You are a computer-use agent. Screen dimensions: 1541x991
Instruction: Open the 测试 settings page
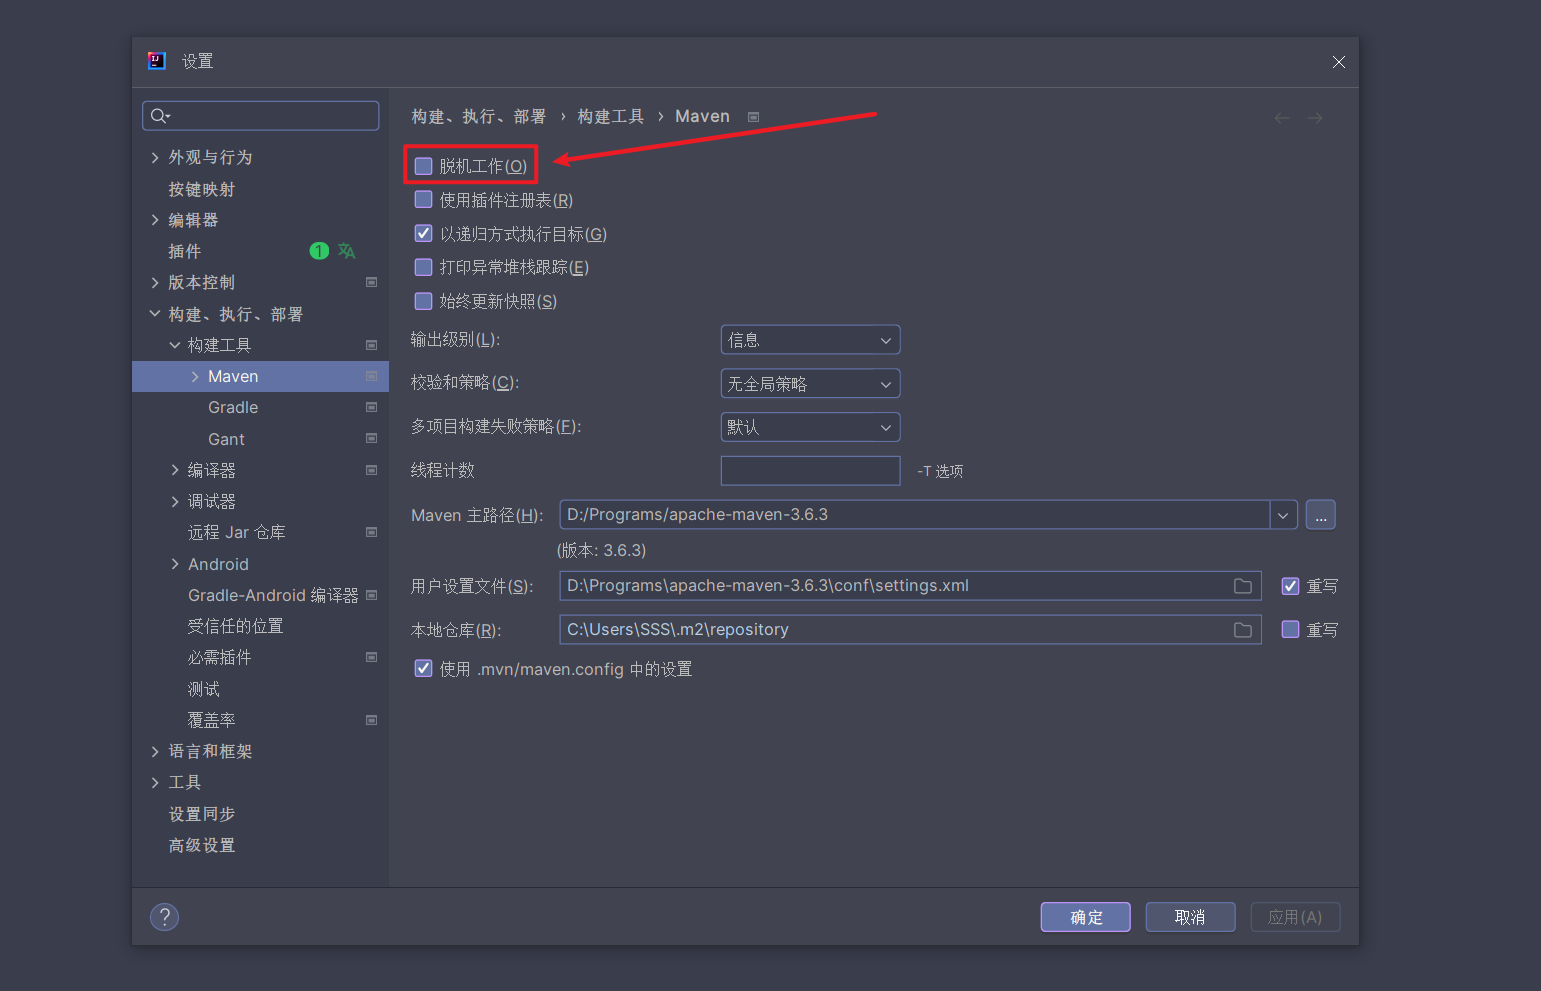click(x=204, y=689)
